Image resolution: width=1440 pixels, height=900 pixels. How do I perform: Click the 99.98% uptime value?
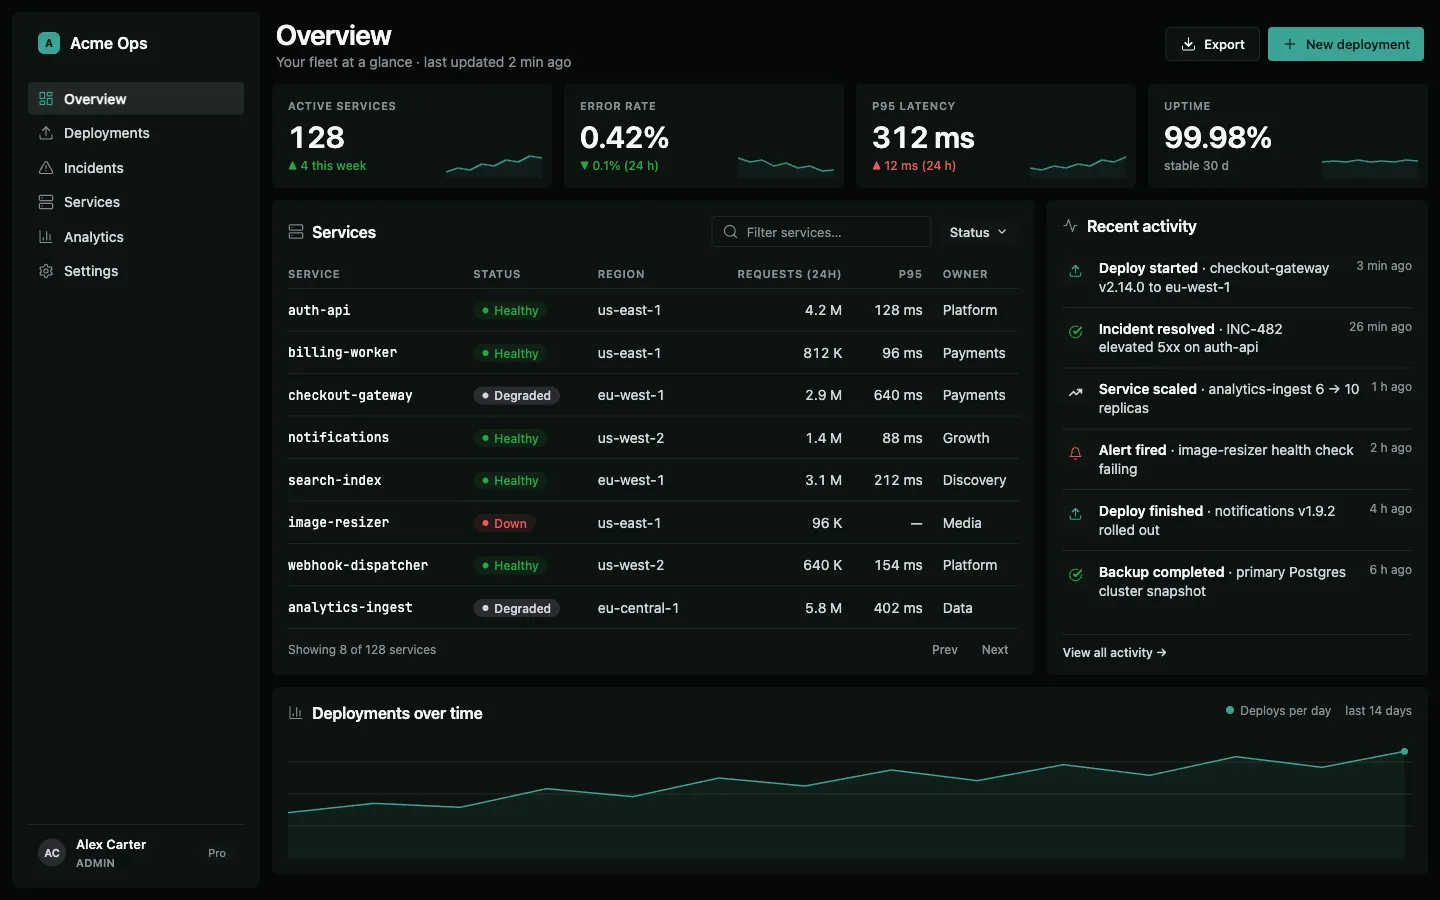point(1217,137)
